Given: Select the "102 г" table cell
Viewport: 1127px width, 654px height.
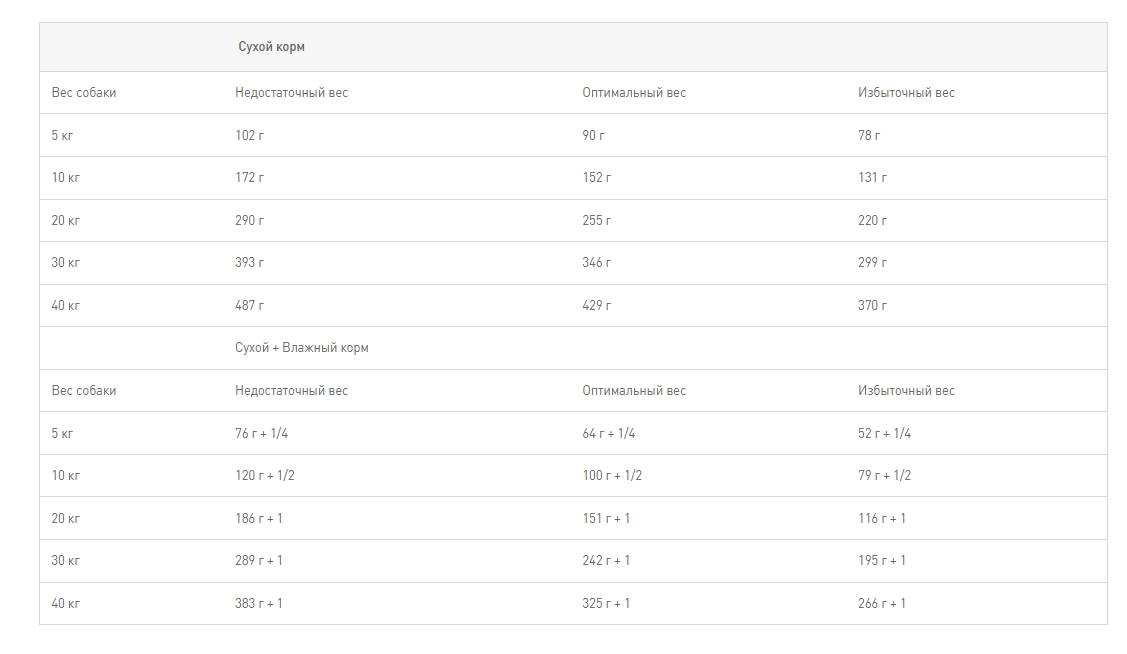Looking at the screenshot, I should click(x=250, y=135).
